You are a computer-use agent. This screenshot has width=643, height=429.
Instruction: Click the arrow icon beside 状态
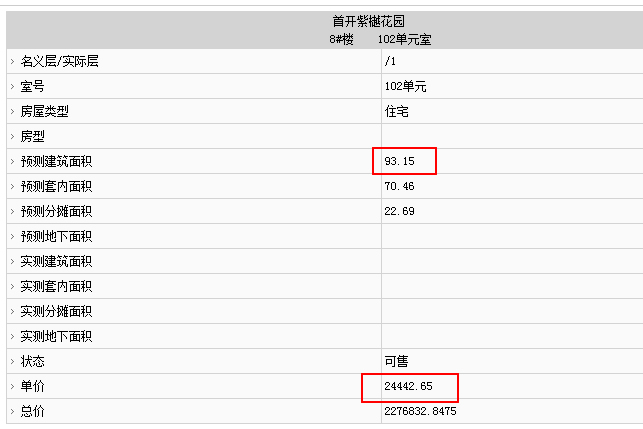point(12,362)
